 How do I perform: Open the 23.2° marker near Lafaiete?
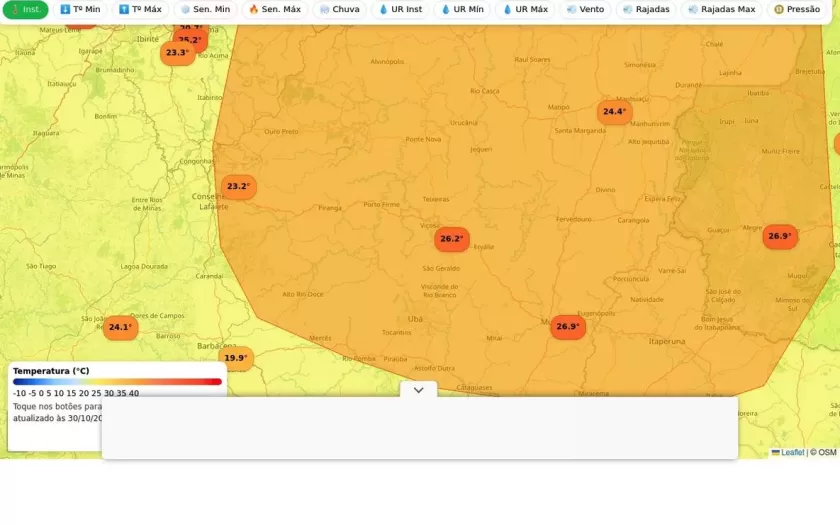click(238, 187)
